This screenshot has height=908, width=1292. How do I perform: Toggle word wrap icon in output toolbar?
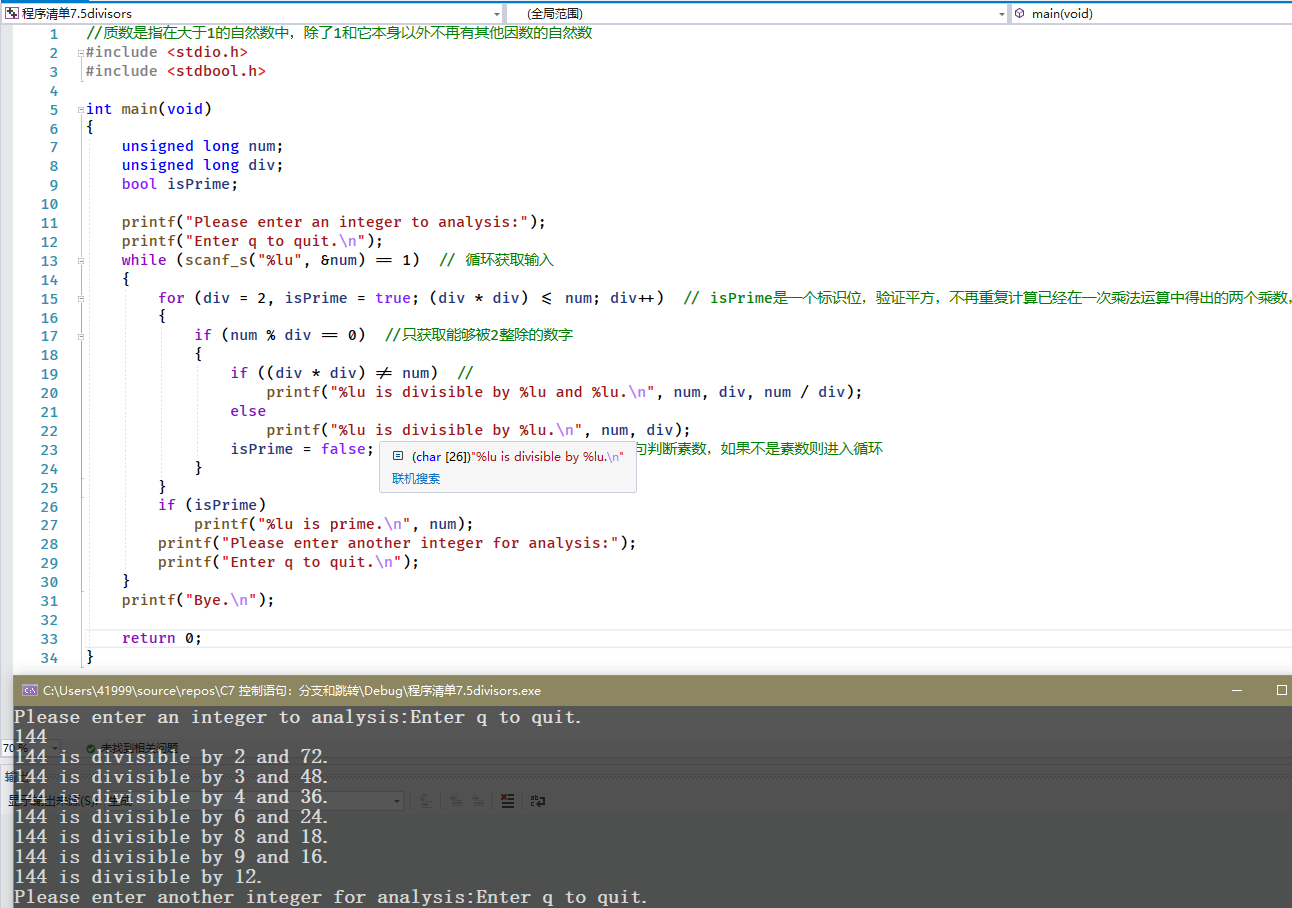click(538, 800)
